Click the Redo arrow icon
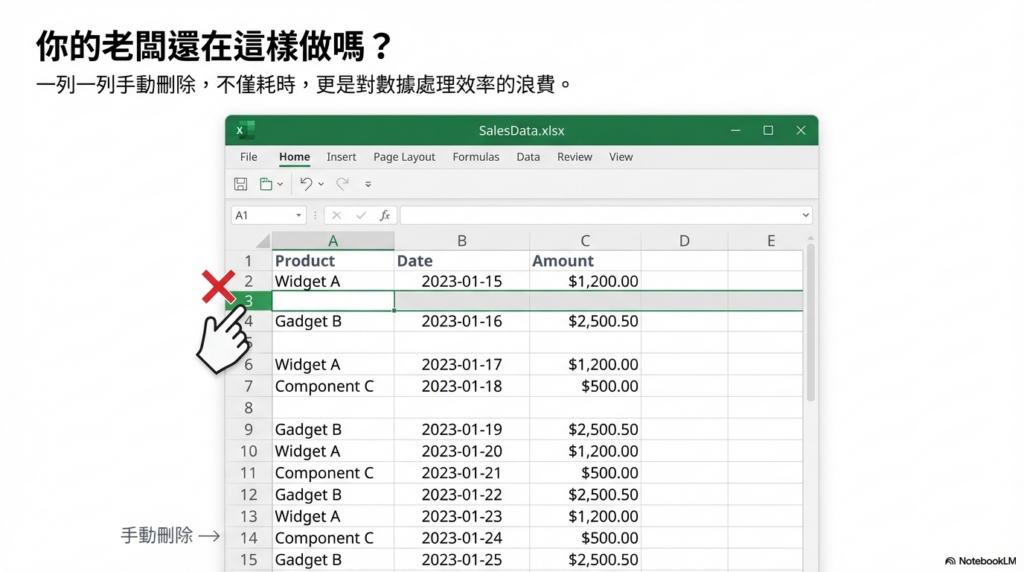Viewport: 1024px width, 572px height. tap(342, 184)
